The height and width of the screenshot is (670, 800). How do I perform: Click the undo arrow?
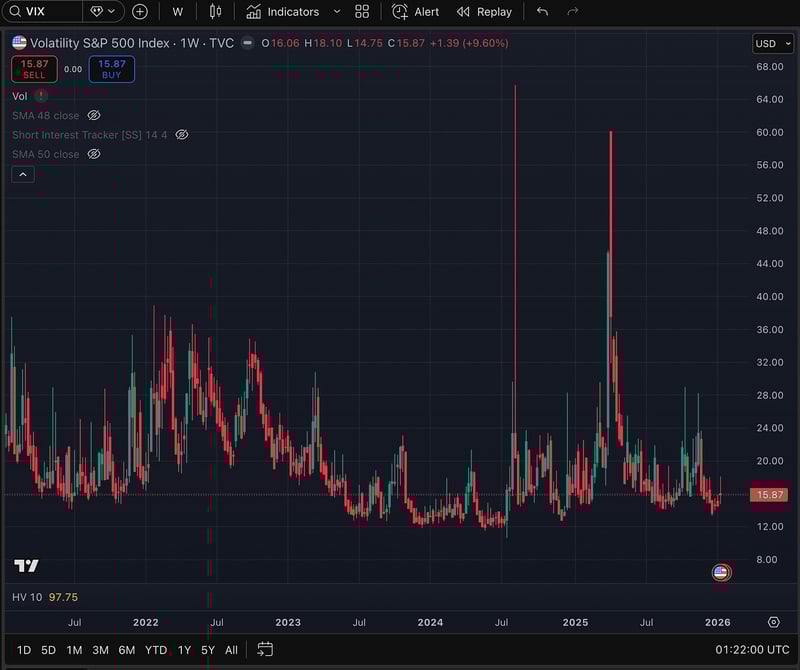click(541, 11)
